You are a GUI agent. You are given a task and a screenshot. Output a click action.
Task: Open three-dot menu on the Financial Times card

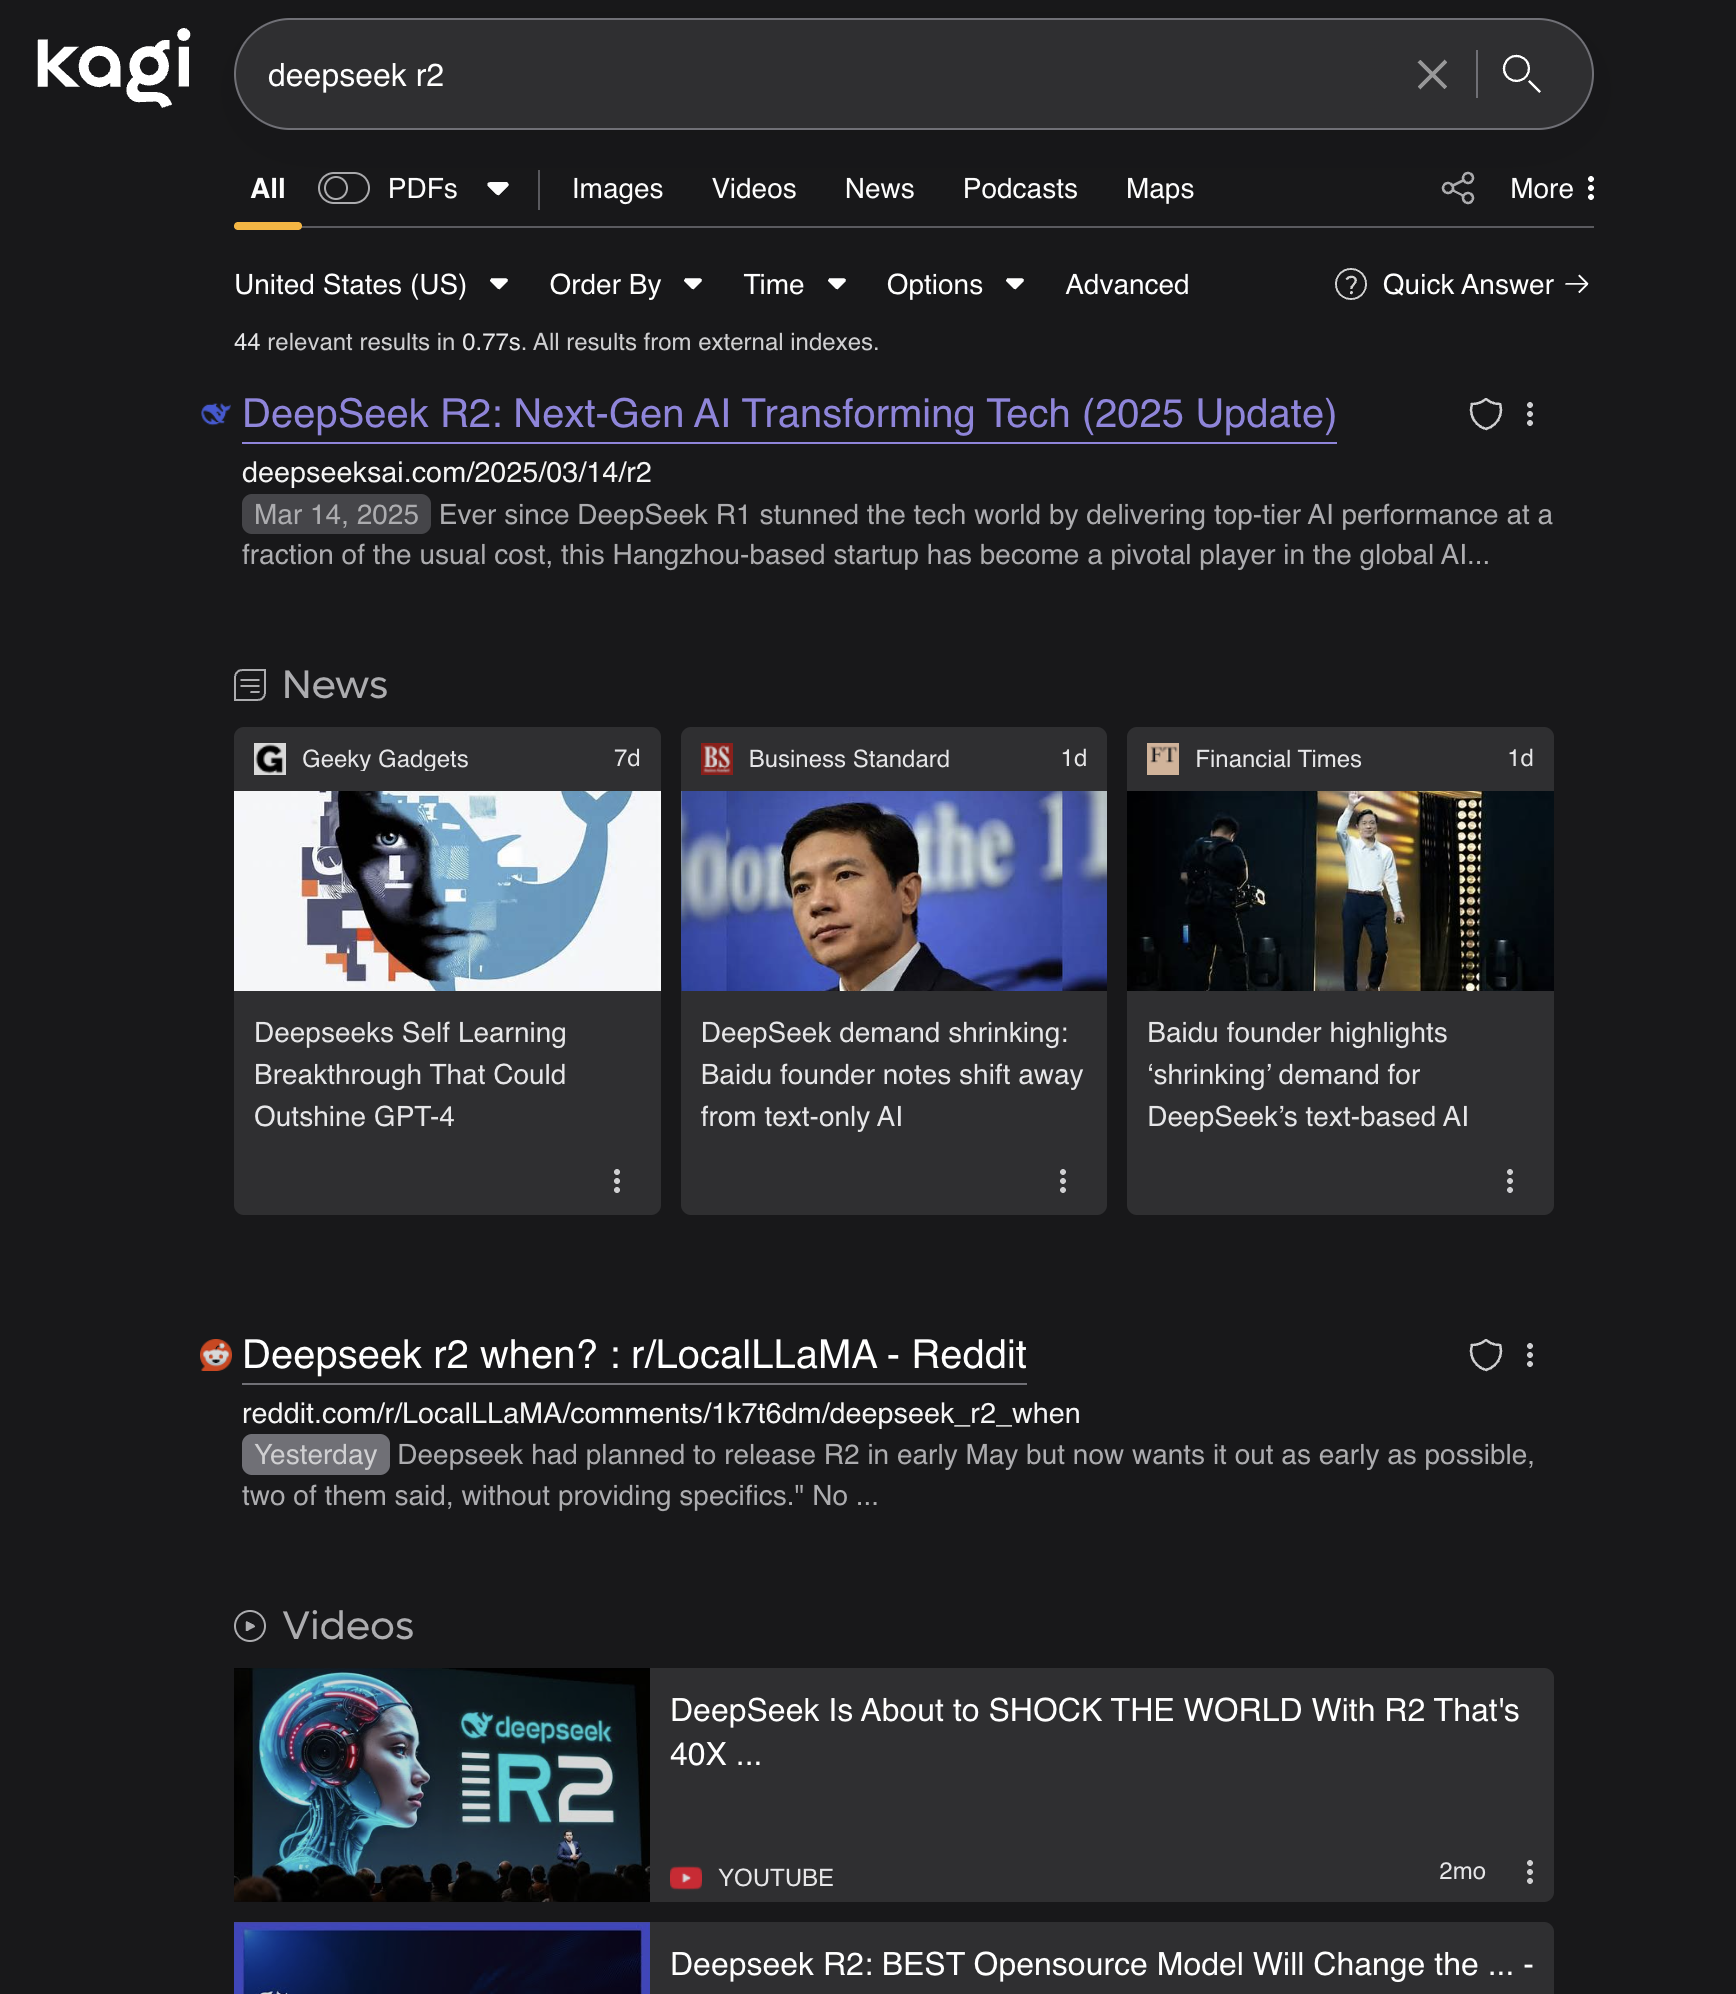[1509, 1181]
